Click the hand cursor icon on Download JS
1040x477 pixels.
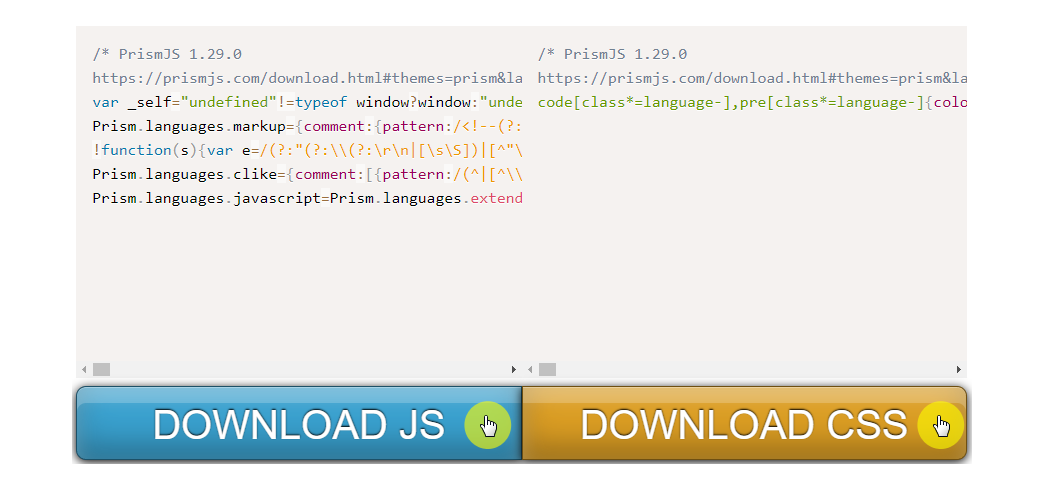pyautogui.click(x=488, y=425)
